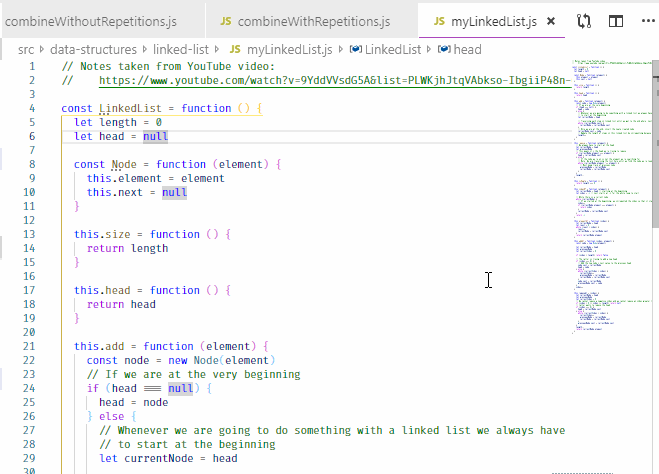
Task: Open the src breadcrumb dropdown
Action: 26,50
